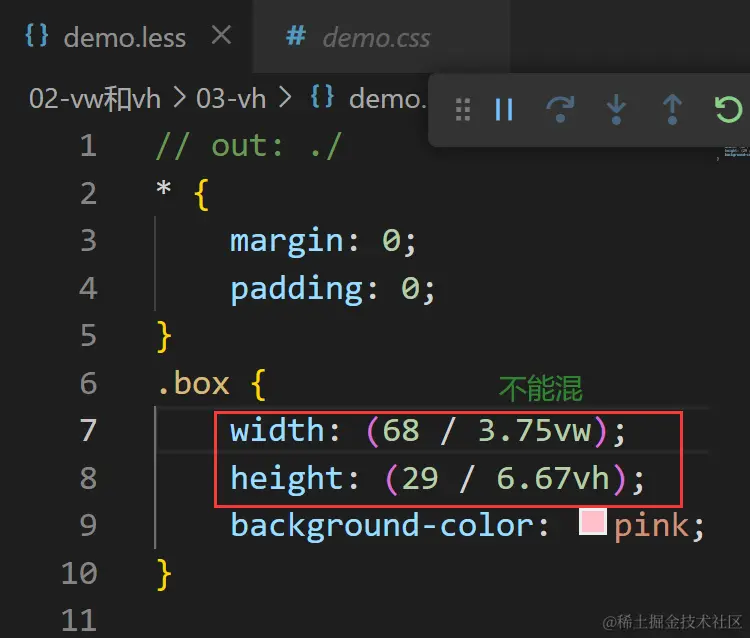Close the demo.less tab
Screen dimensions: 750x638
point(221,35)
